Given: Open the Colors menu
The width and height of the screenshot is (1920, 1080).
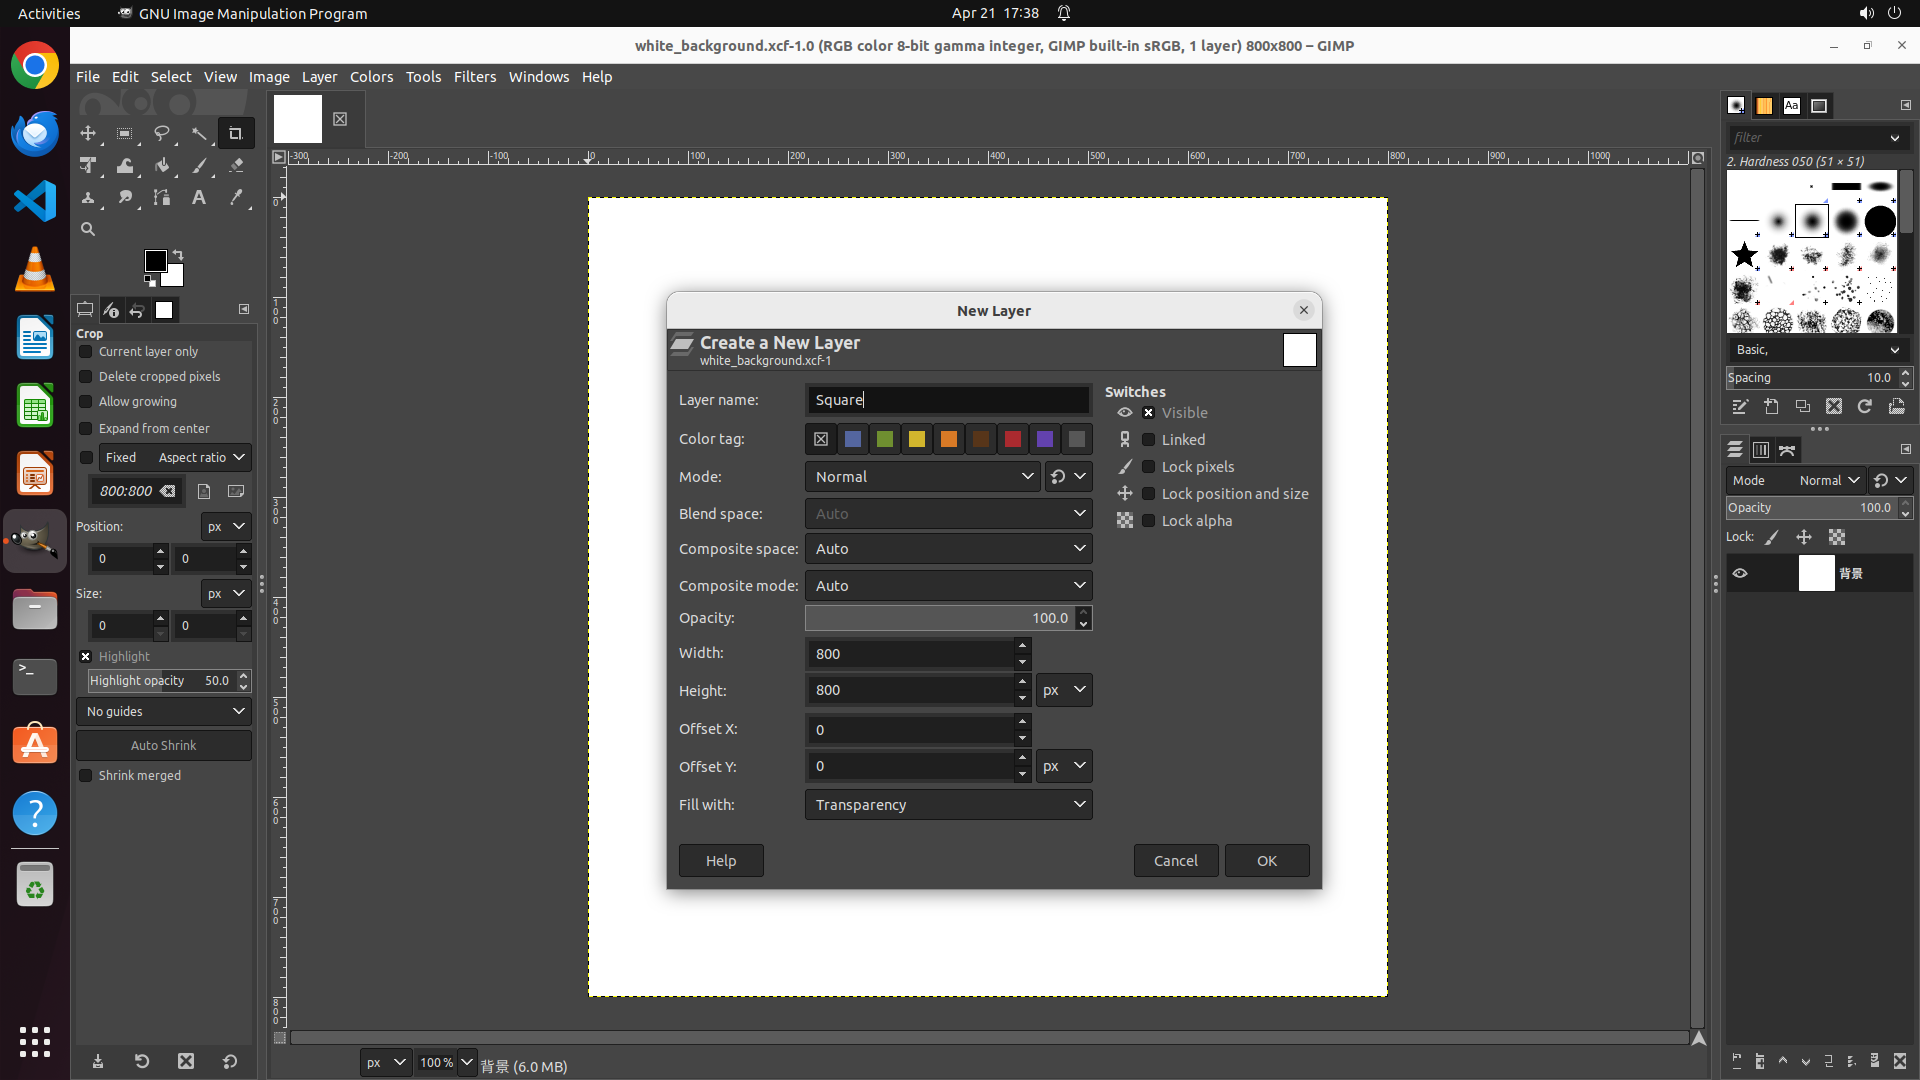Looking at the screenshot, I should tap(372, 77).
